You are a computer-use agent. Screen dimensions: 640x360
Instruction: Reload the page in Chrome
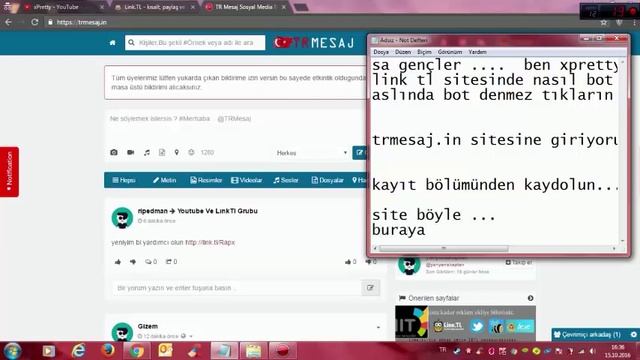pyautogui.click(x=35, y=22)
